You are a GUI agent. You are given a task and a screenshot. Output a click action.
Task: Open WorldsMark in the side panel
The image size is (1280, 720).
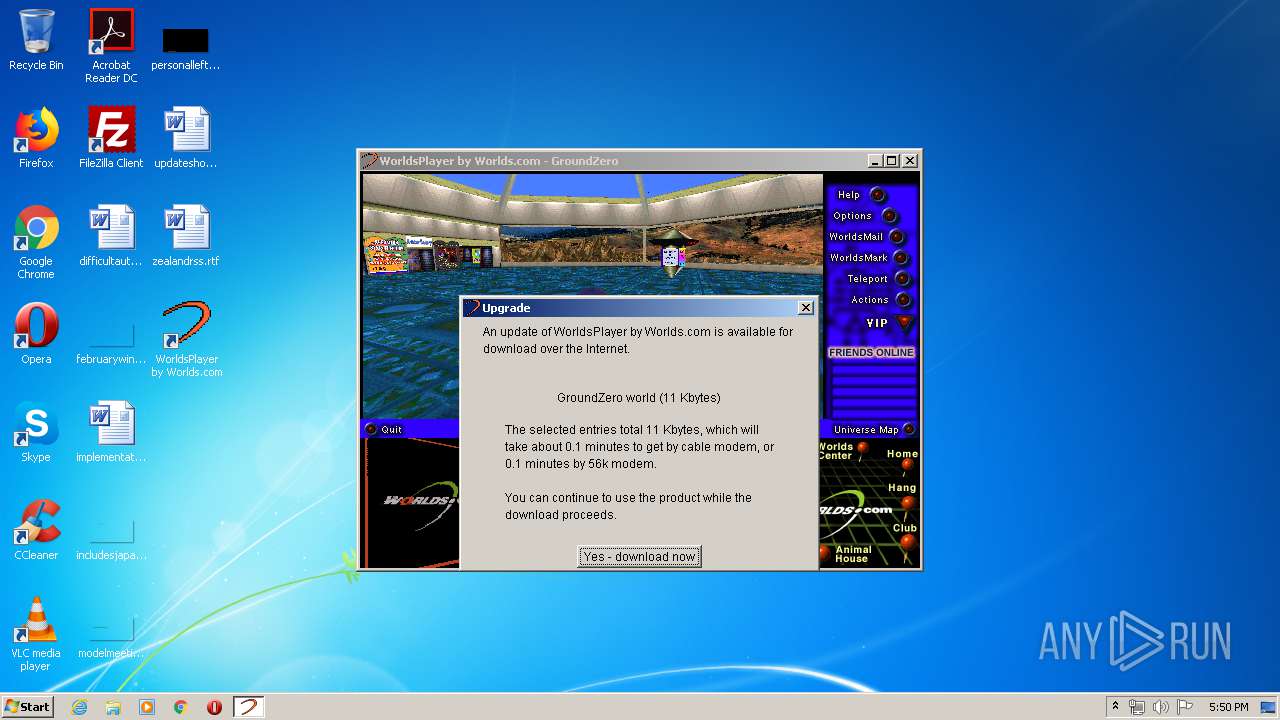868,258
